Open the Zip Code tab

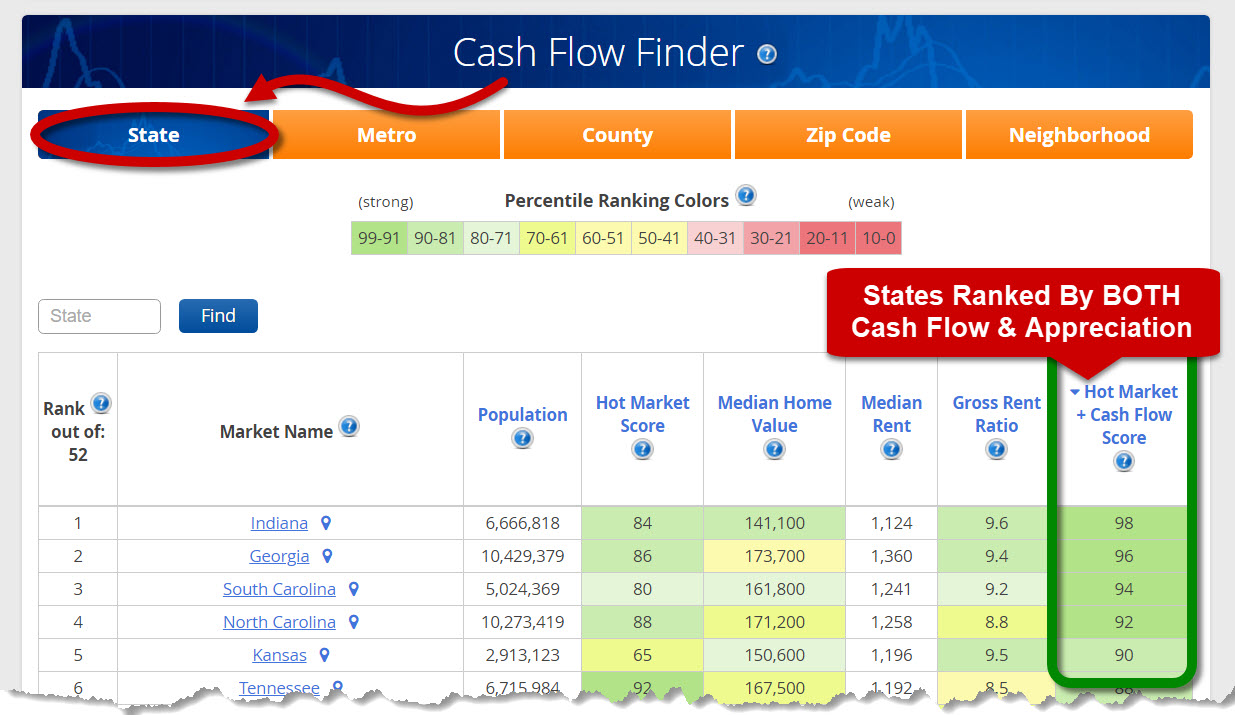pyautogui.click(x=848, y=135)
